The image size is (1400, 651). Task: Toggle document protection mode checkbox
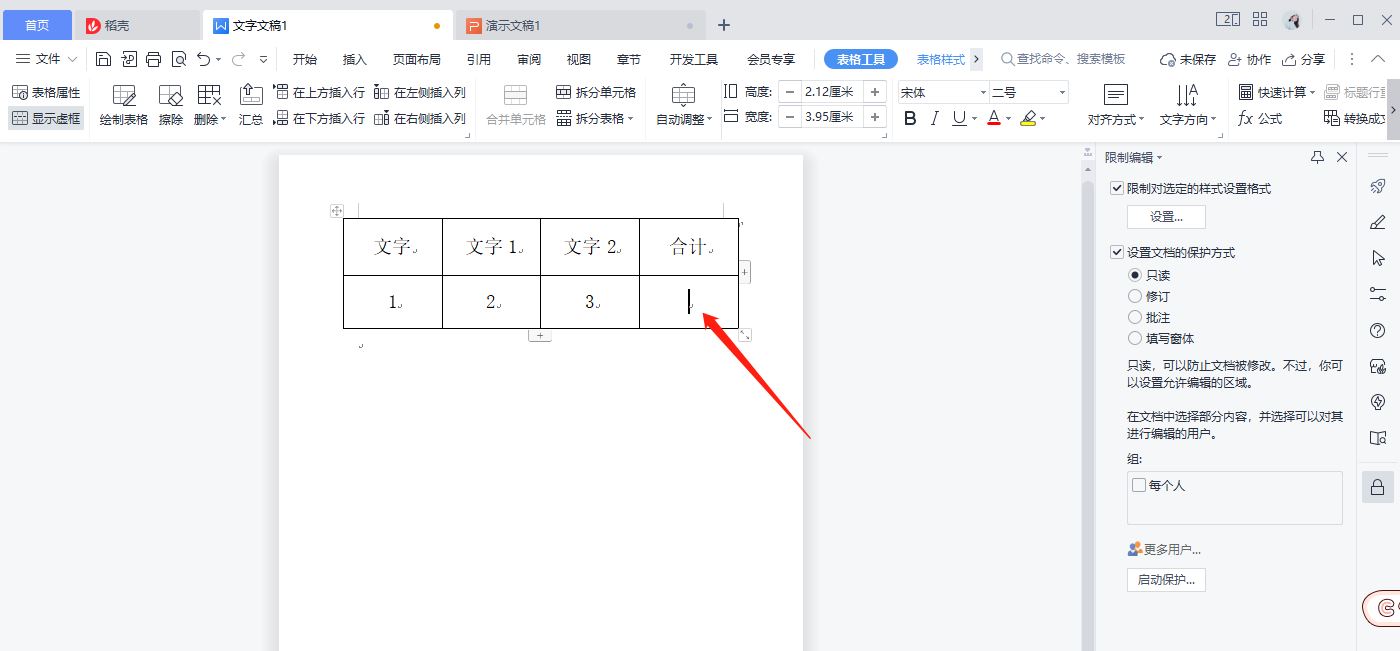pos(1117,253)
